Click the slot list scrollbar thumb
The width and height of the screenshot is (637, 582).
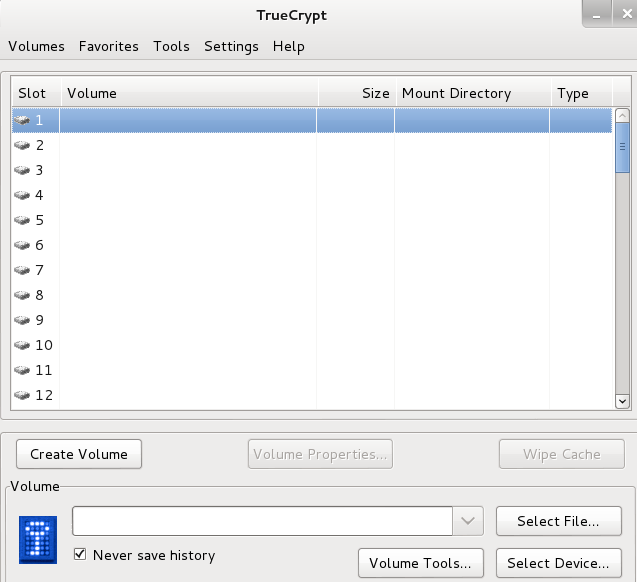pyautogui.click(x=622, y=148)
